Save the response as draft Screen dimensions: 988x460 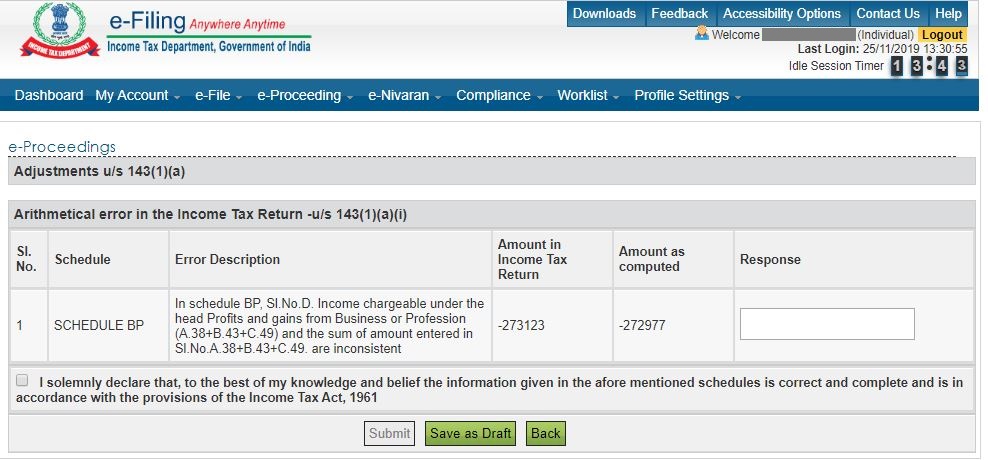coord(470,434)
